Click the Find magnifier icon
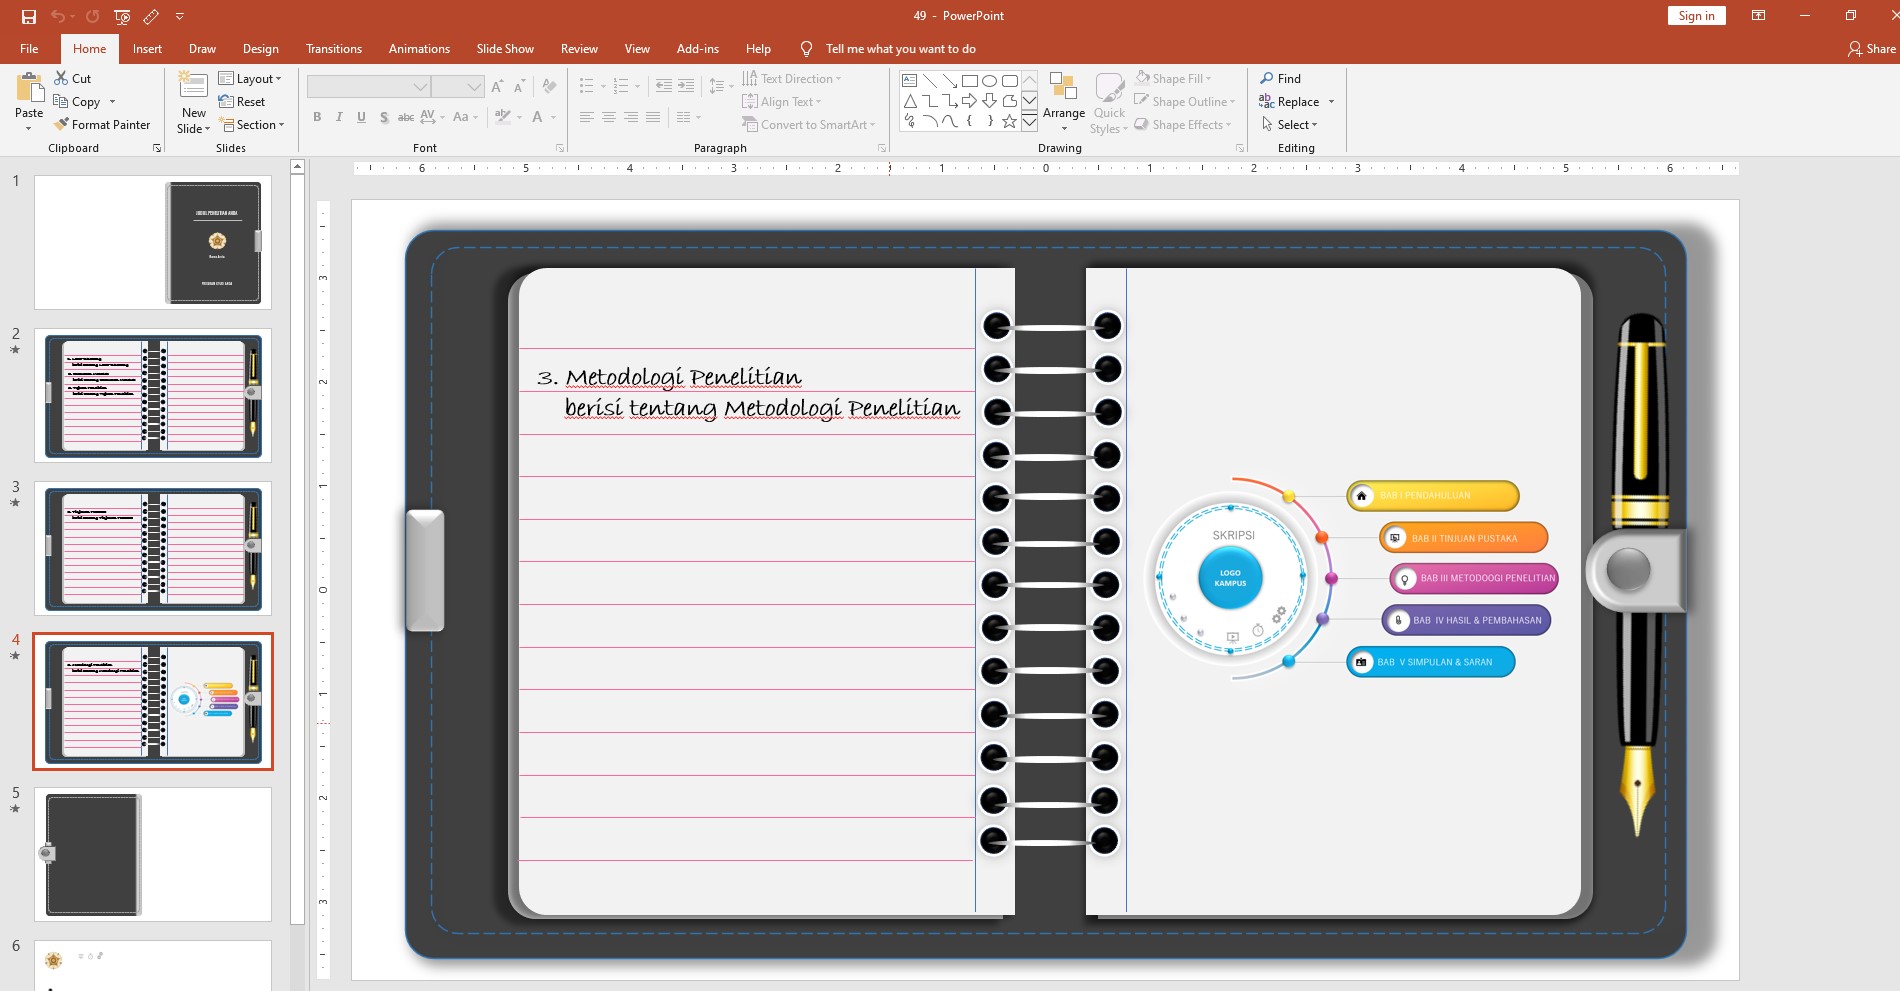The width and height of the screenshot is (1900, 991). tap(1267, 78)
